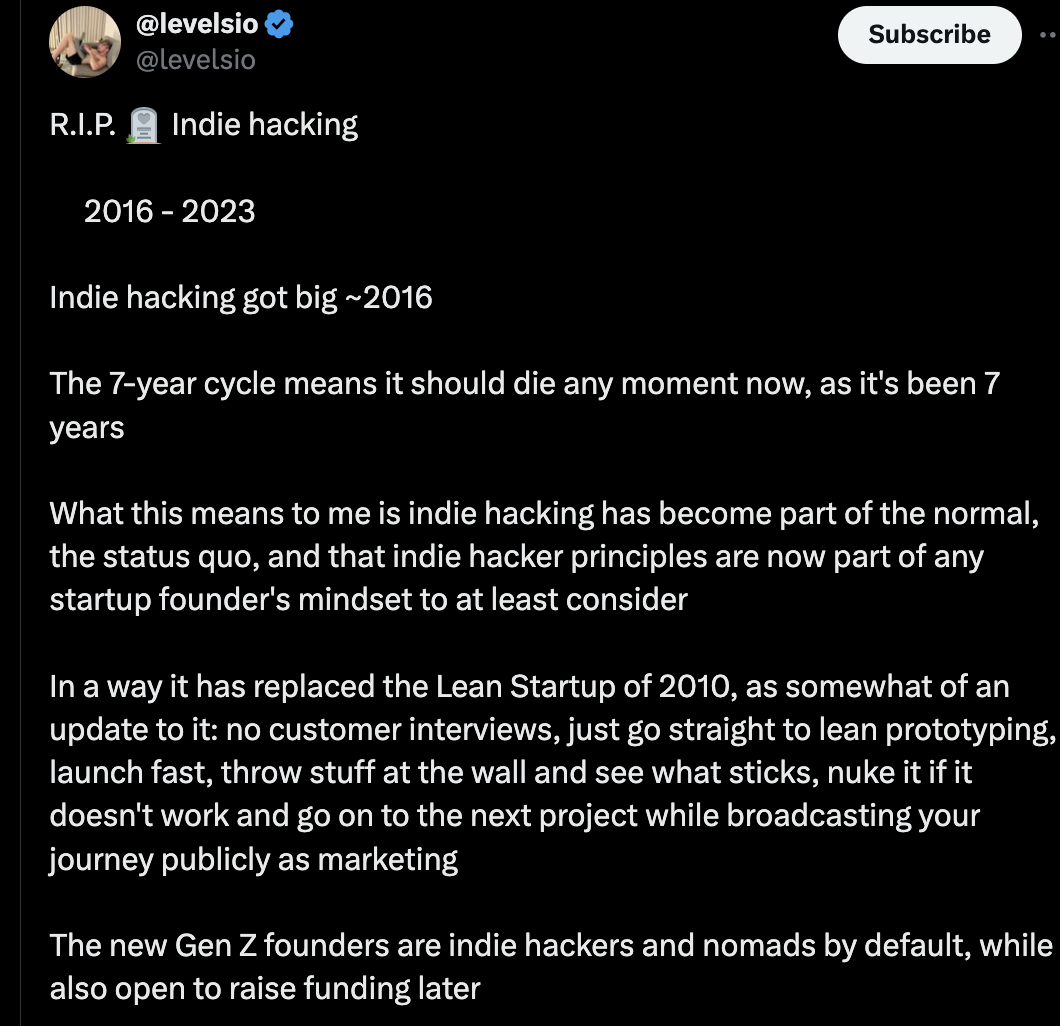
Task: Click the "The new Gen Z founders" line
Action: click(x=550, y=945)
